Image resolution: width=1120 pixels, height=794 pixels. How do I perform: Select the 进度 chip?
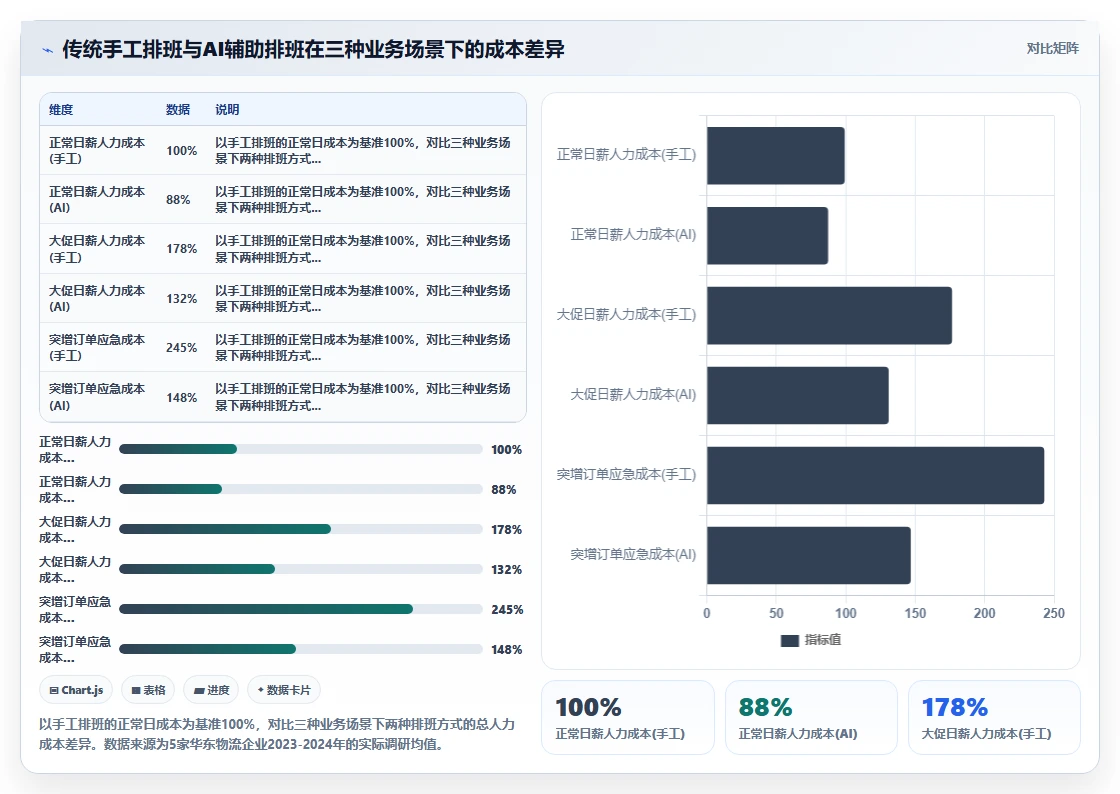[211, 690]
